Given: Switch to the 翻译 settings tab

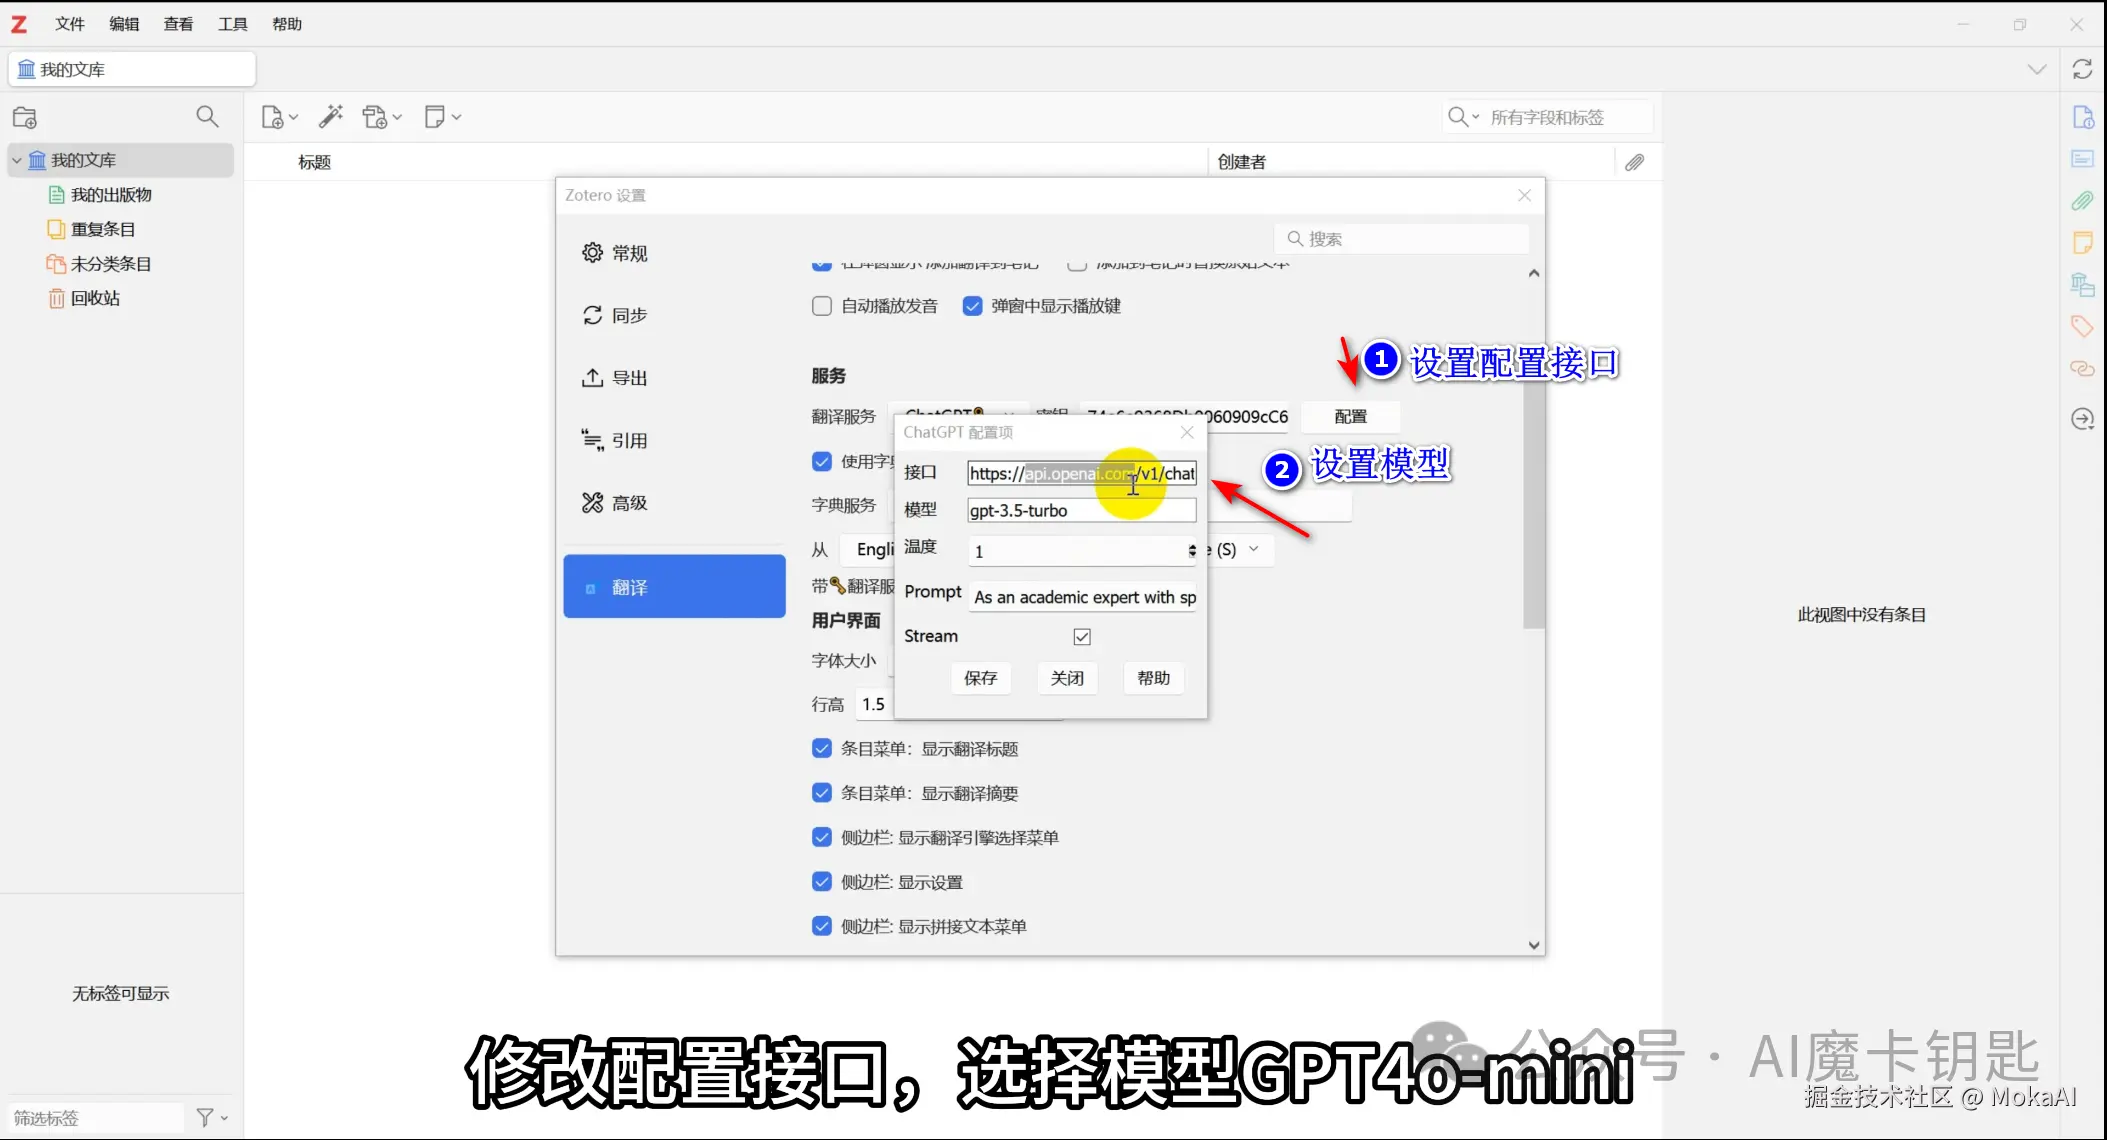Looking at the screenshot, I should point(674,586).
